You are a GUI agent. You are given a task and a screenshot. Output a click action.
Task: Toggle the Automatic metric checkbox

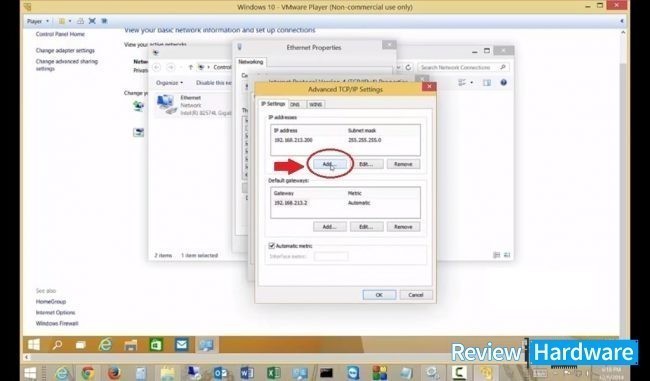272,246
